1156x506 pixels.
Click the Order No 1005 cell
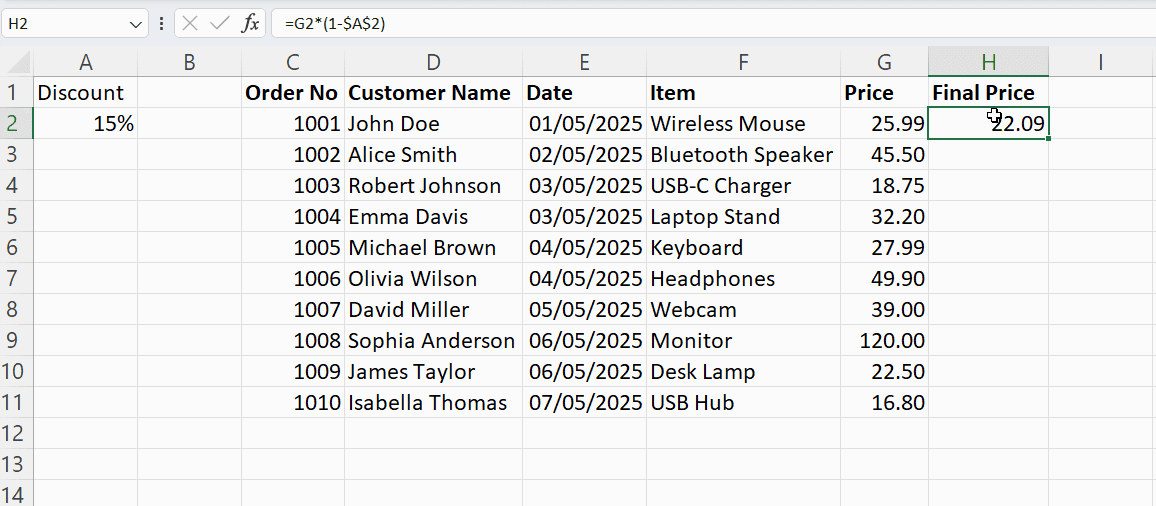(x=293, y=248)
